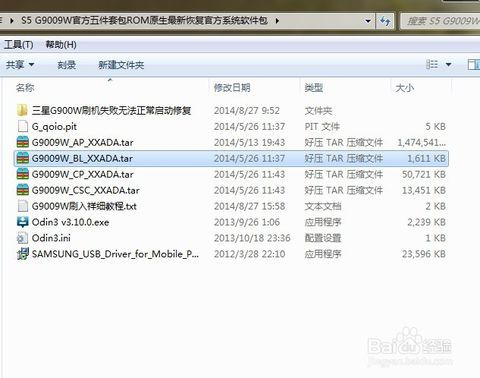Select the 三星G900W folder icon
This screenshot has height=378, width=480.
pyautogui.click(x=22, y=110)
